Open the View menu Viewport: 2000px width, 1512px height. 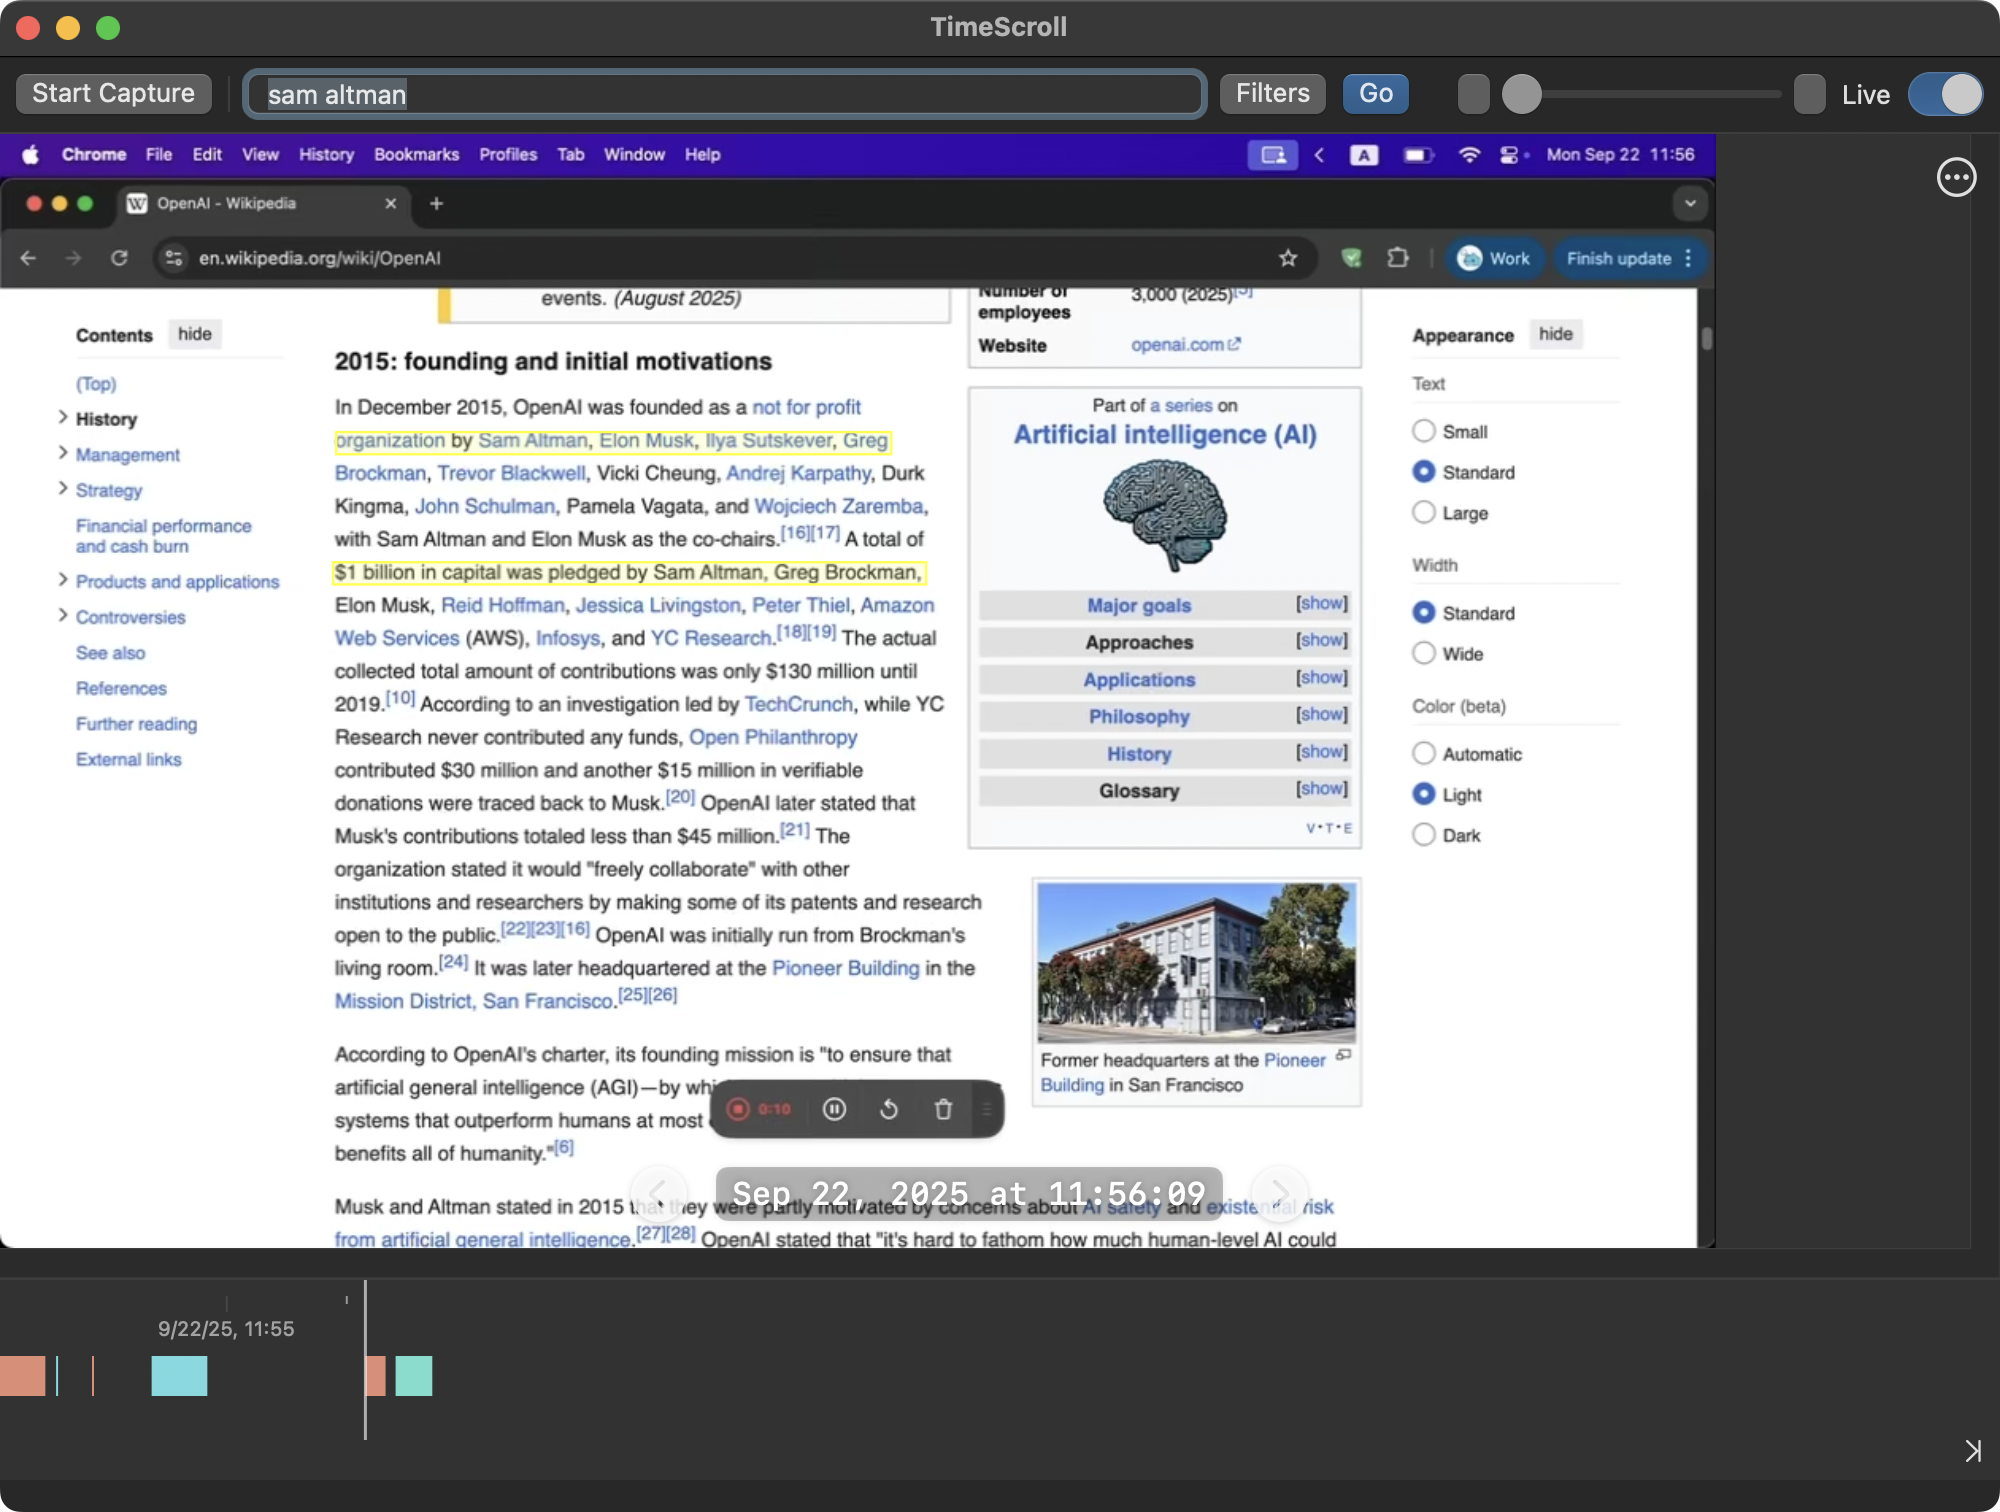tap(260, 155)
